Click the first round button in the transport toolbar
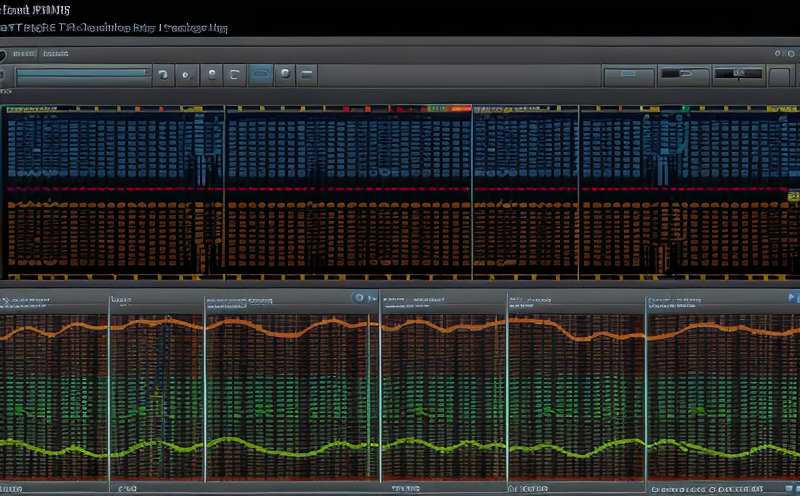This screenshot has width=800, height=496. click(163, 74)
